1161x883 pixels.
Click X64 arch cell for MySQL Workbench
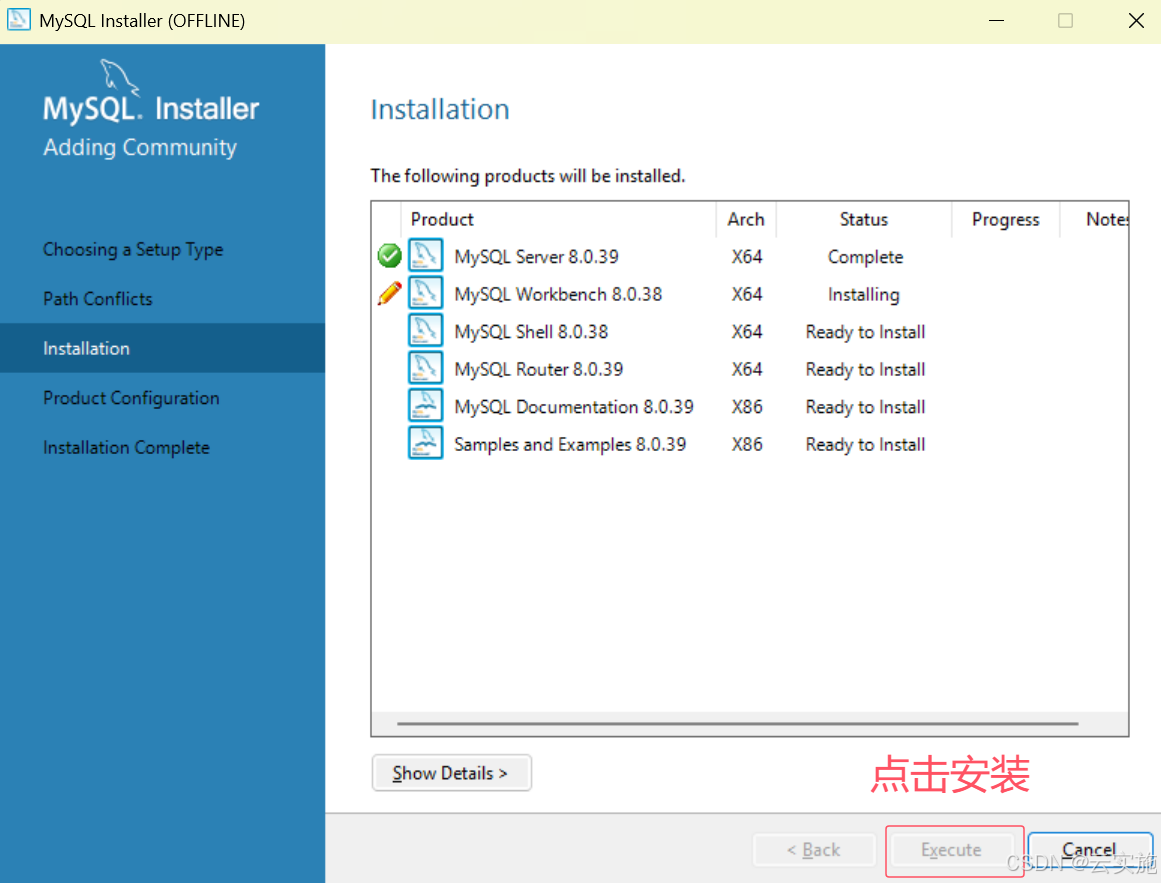click(746, 295)
